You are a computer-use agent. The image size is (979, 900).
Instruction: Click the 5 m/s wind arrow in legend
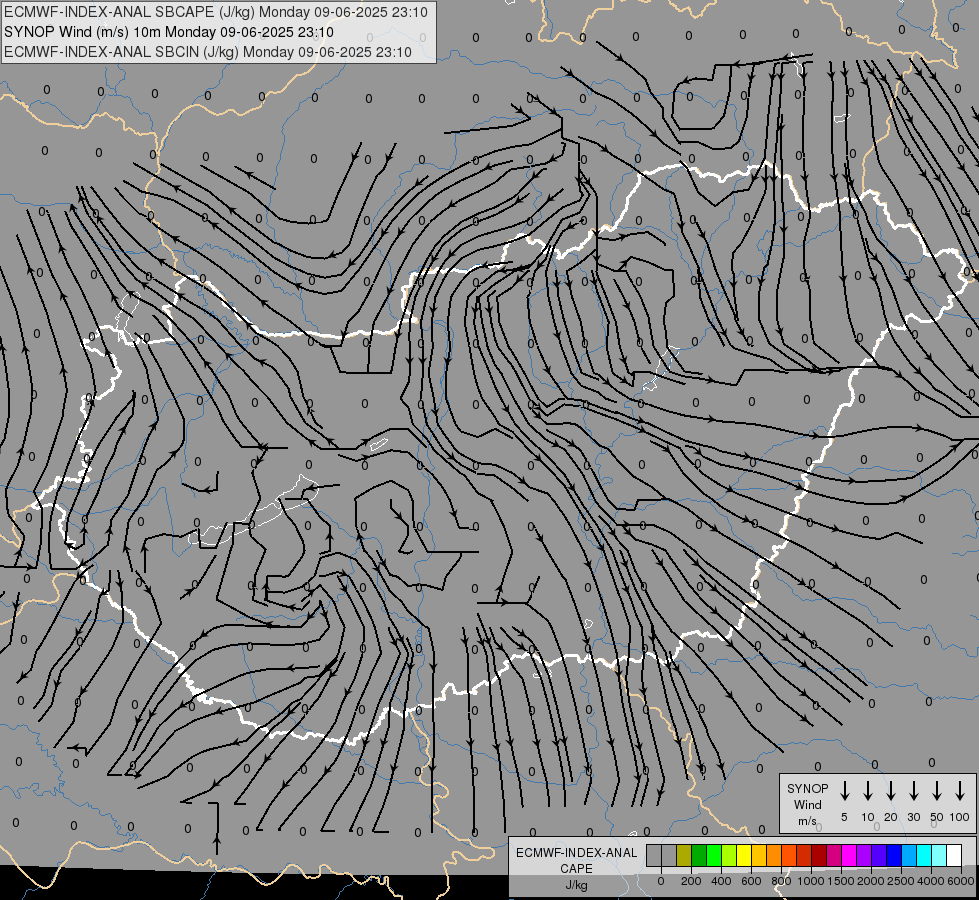pyautogui.click(x=844, y=790)
